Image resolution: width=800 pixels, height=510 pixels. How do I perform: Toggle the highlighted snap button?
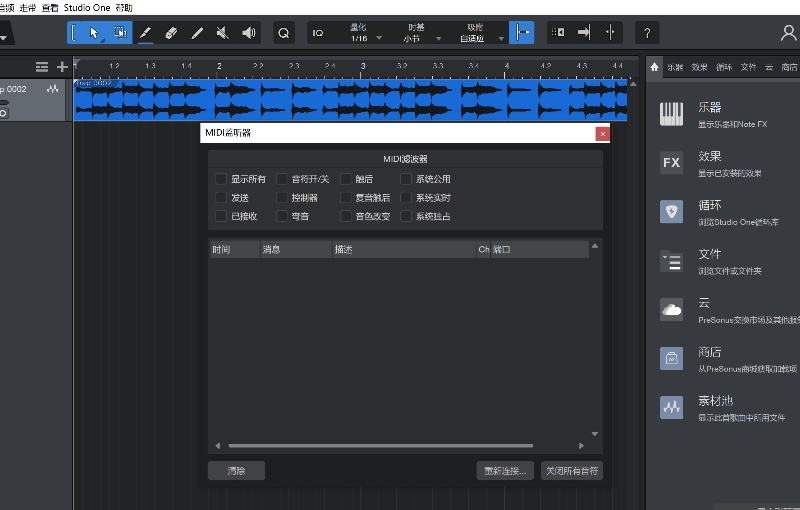pos(521,33)
